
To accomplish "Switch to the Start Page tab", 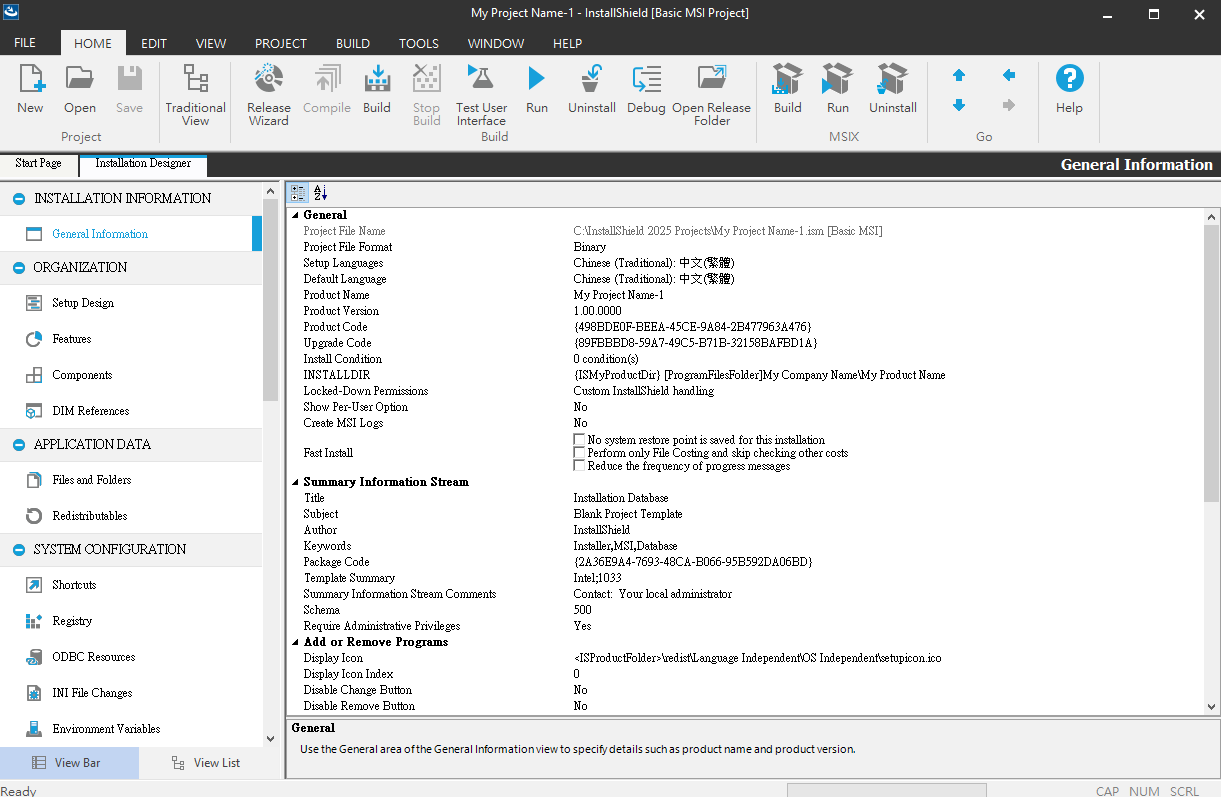I will point(39,164).
